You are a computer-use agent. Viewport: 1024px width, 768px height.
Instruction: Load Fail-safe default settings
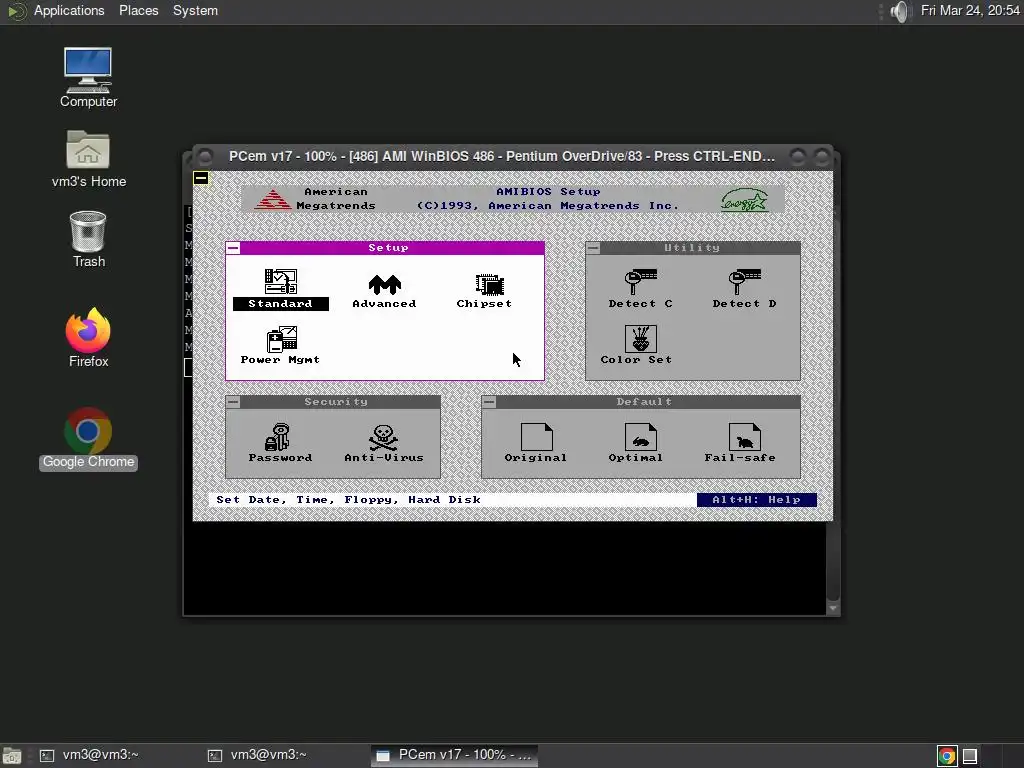point(741,443)
